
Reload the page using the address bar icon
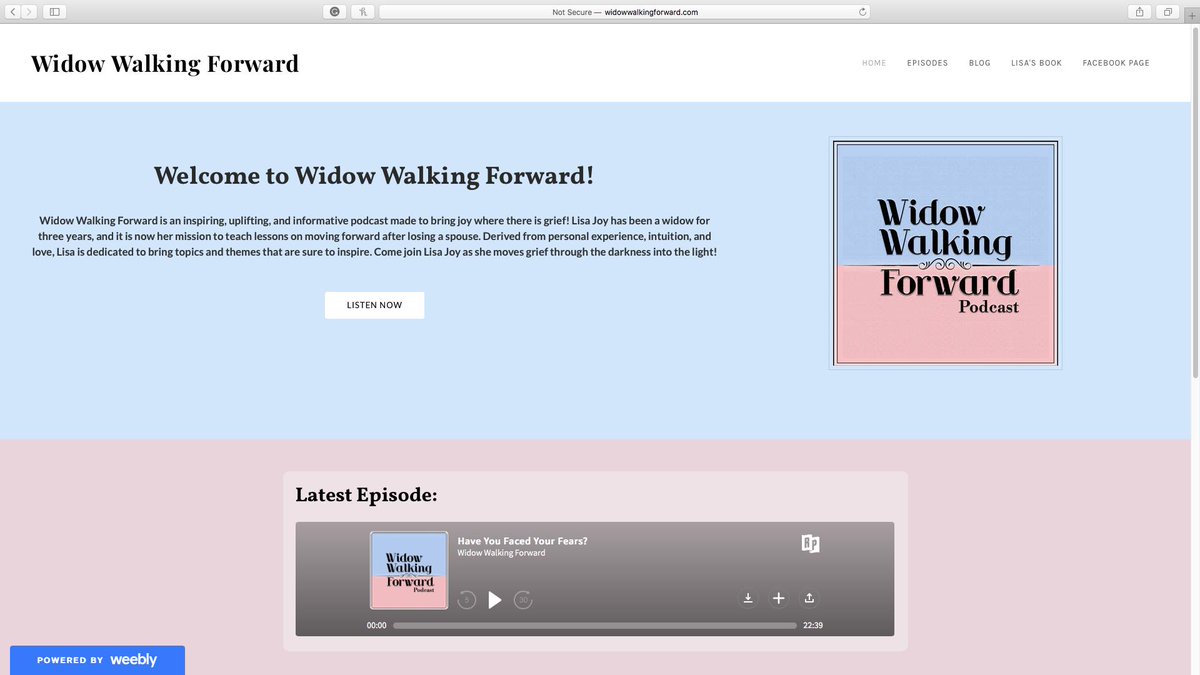pos(862,12)
